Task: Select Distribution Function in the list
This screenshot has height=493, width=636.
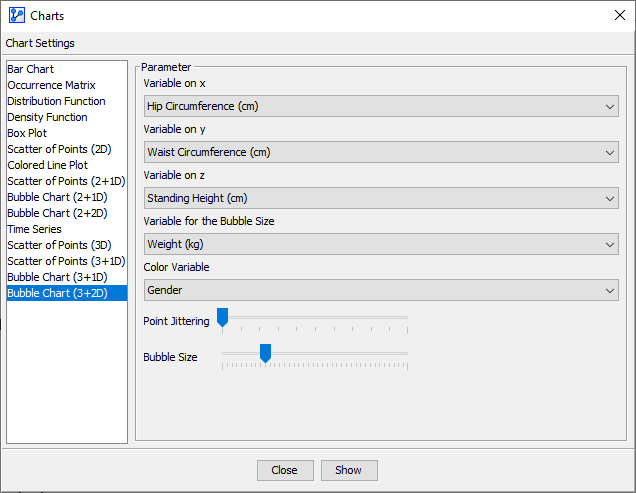Action: tap(56, 101)
